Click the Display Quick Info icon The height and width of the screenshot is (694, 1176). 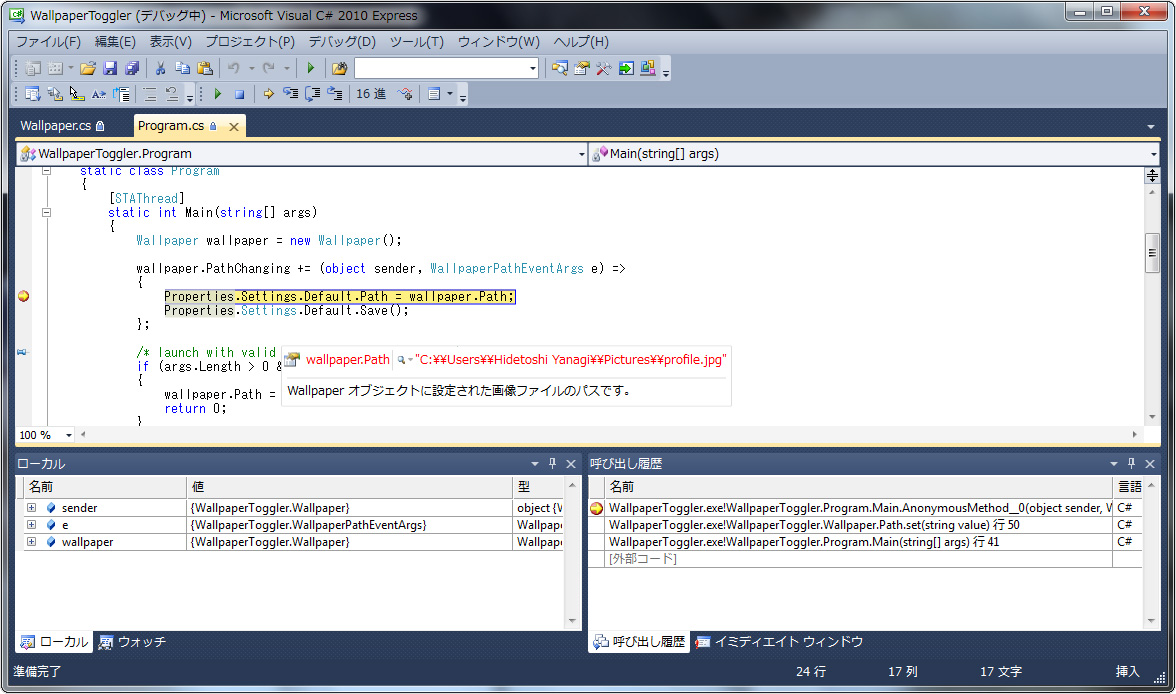coord(76,94)
